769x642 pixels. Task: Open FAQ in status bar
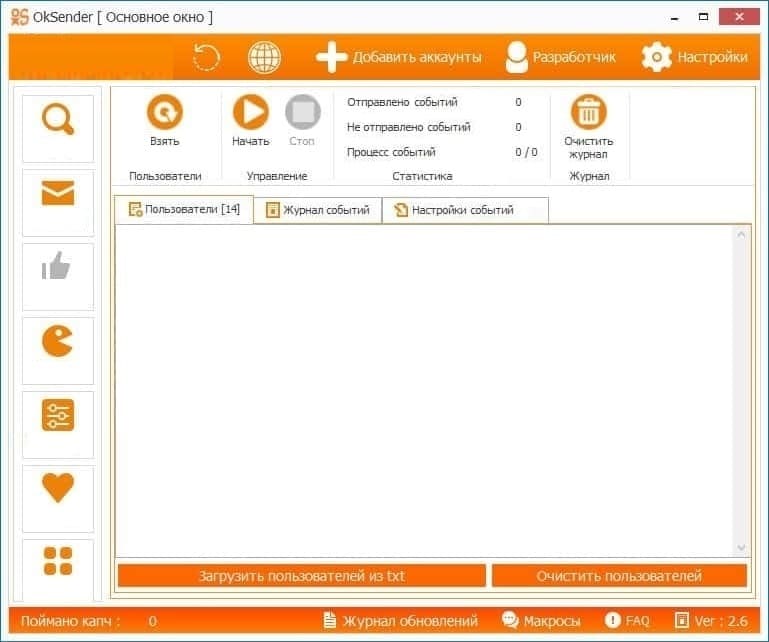[x=627, y=621]
